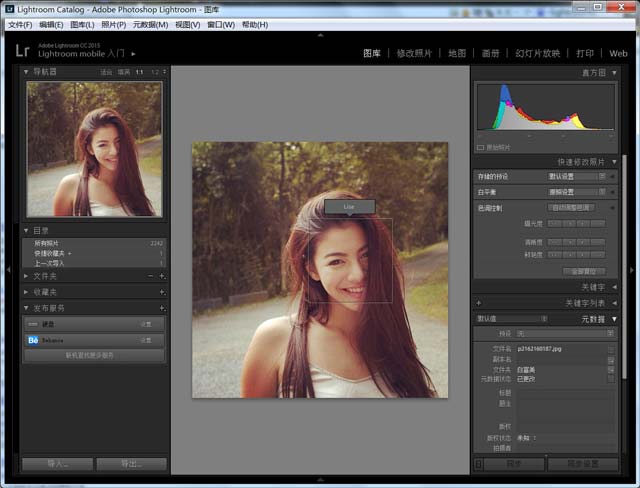The width and height of the screenshot is (640, 488).
Task: Open navigator zoom ratio dropdown arrows
Action: click(x=164, y=72)
